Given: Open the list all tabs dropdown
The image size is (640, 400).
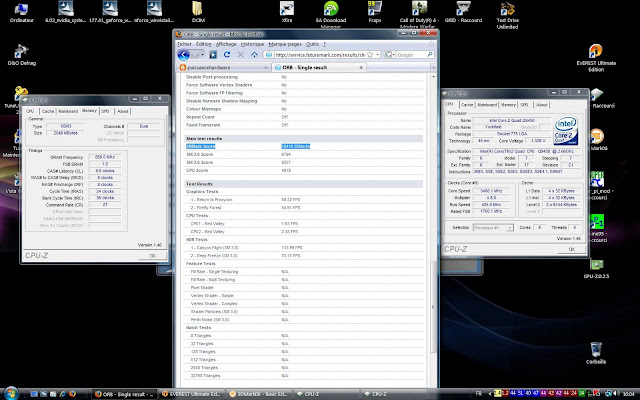Looking at the screenshot, I should click(x=433, y=67).
